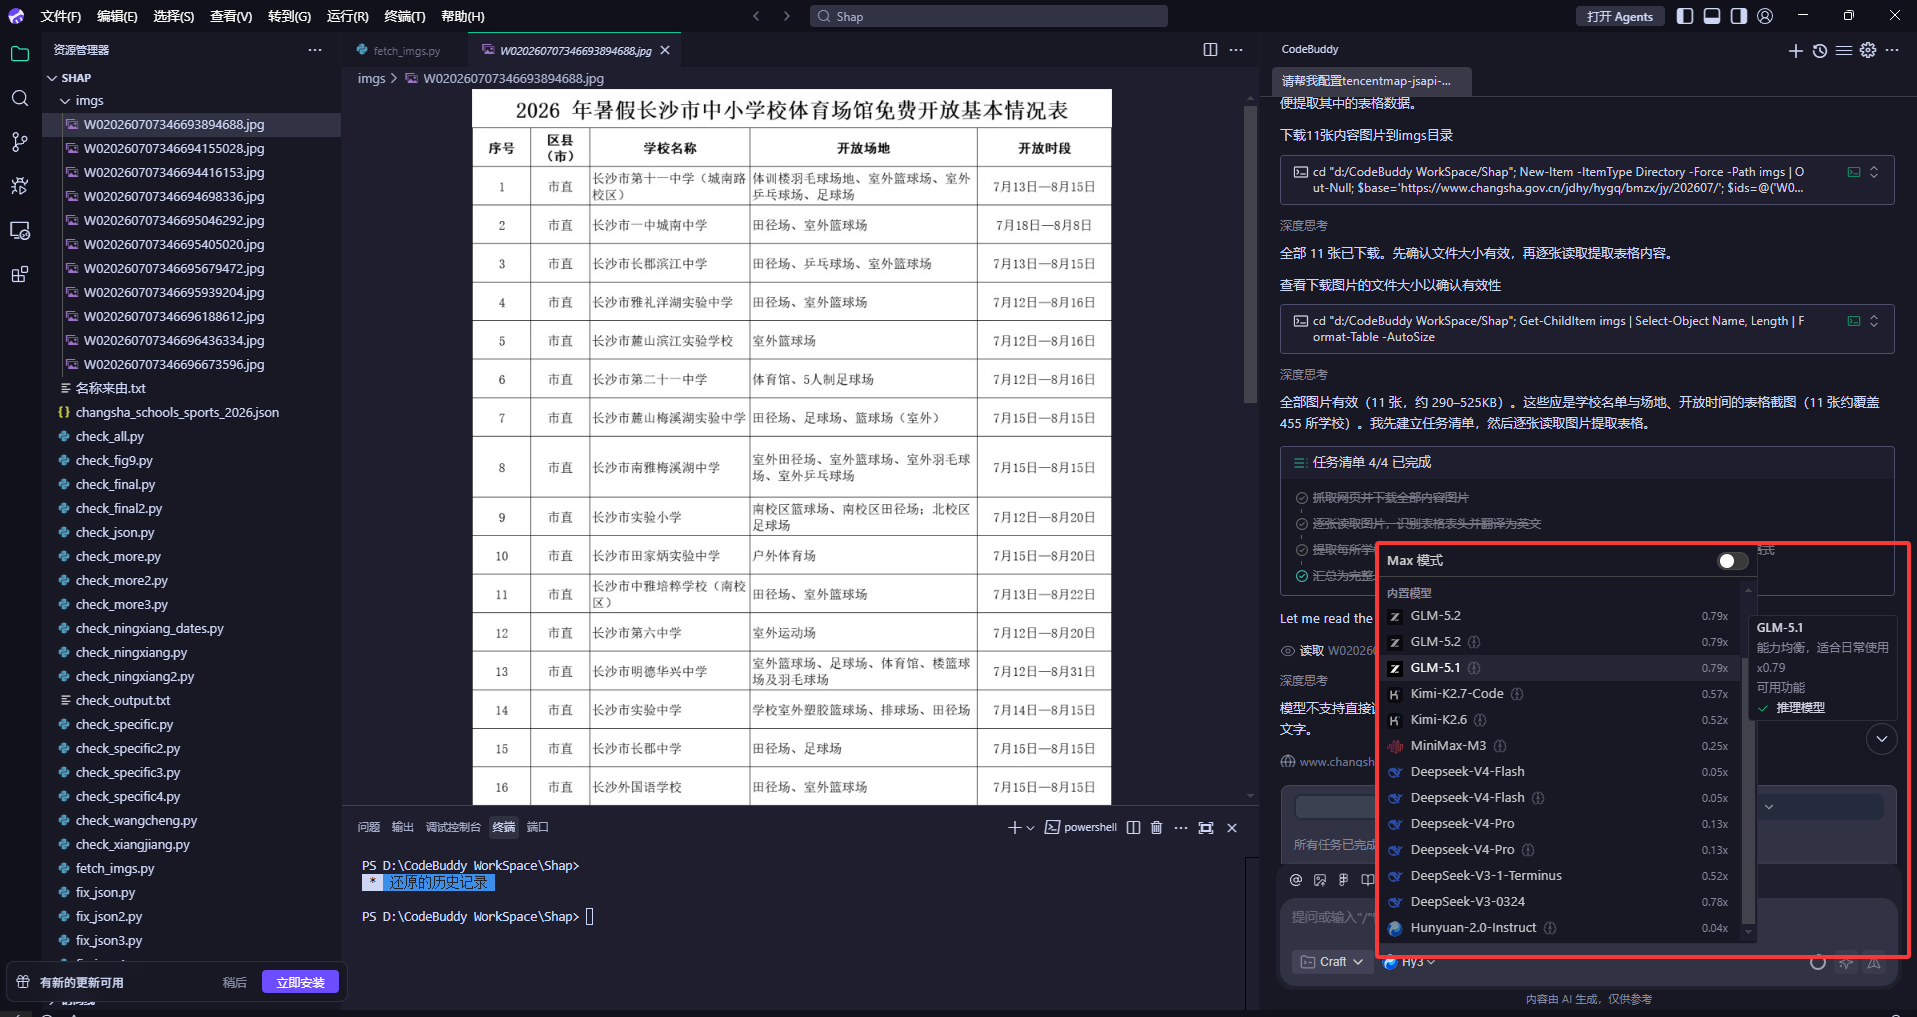Image resolution: width=1917 pixels, height=1017 pixels.
Task: Open CodeBuddy chat history
Action: 1820,50
